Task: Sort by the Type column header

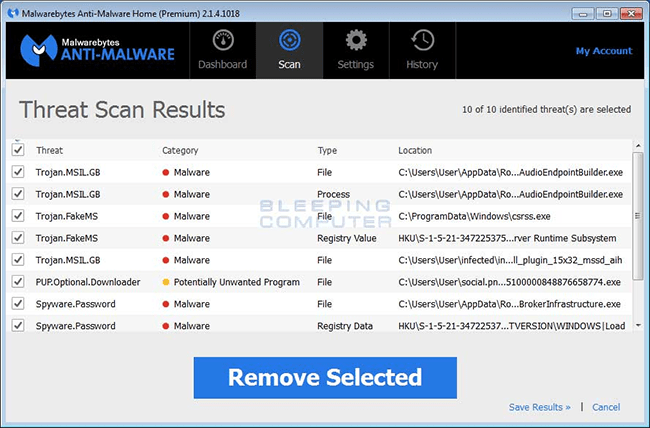Action: 327,151
